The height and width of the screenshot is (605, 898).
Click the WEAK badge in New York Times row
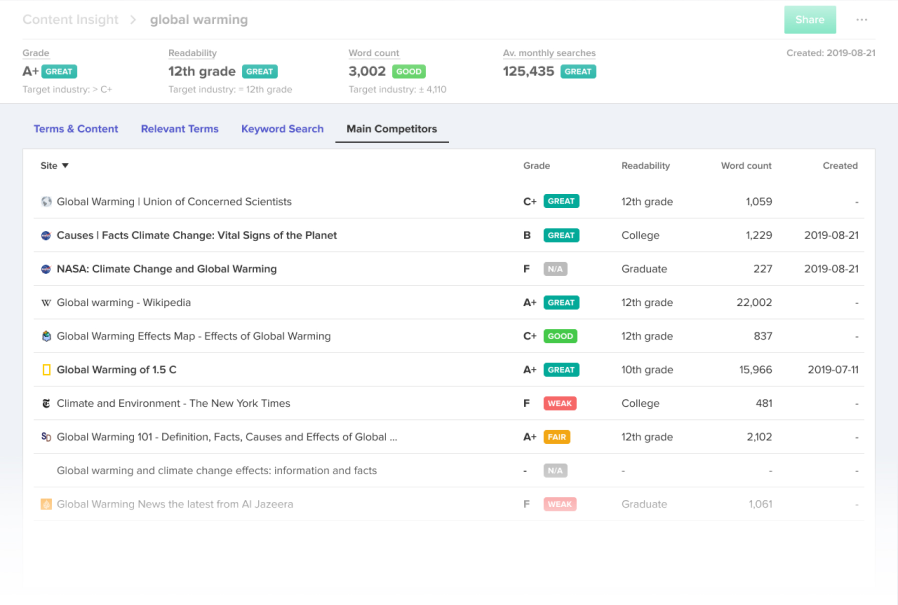[x=560, y=403]
